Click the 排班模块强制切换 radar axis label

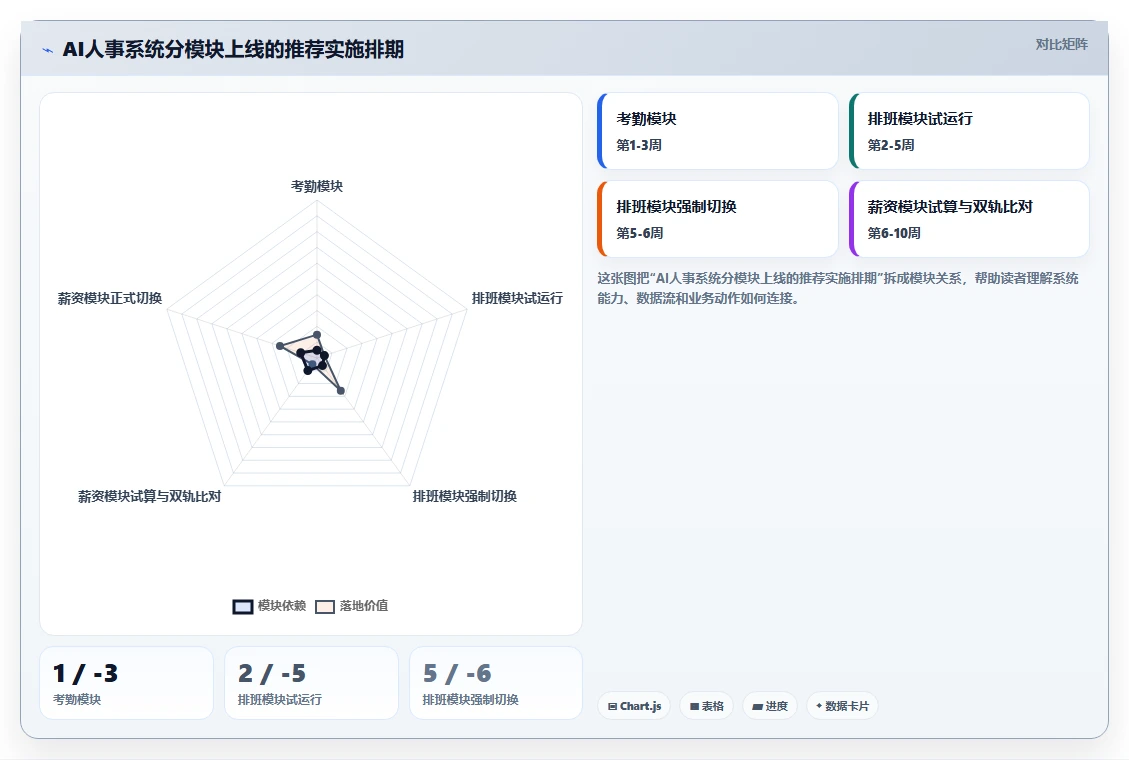(x=464, y=496)
